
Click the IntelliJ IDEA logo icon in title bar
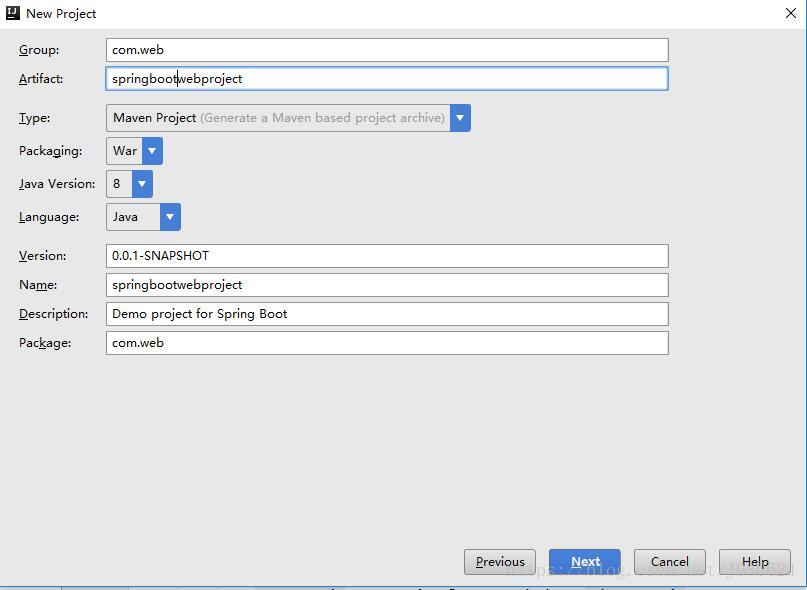(12, 13)
